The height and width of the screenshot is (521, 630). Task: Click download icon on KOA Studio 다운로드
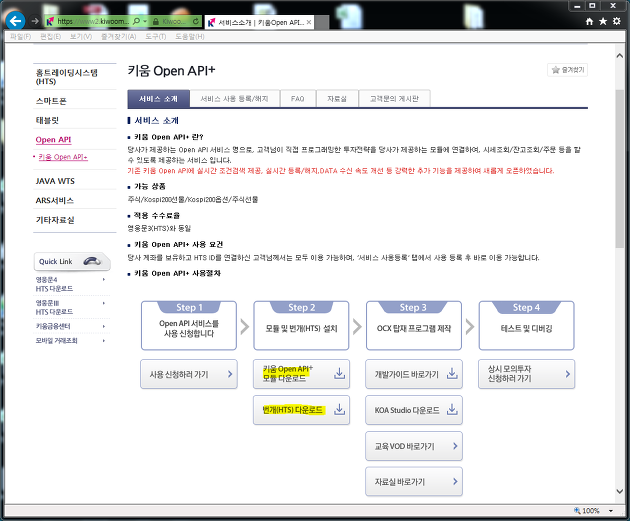tap(452, 410)
